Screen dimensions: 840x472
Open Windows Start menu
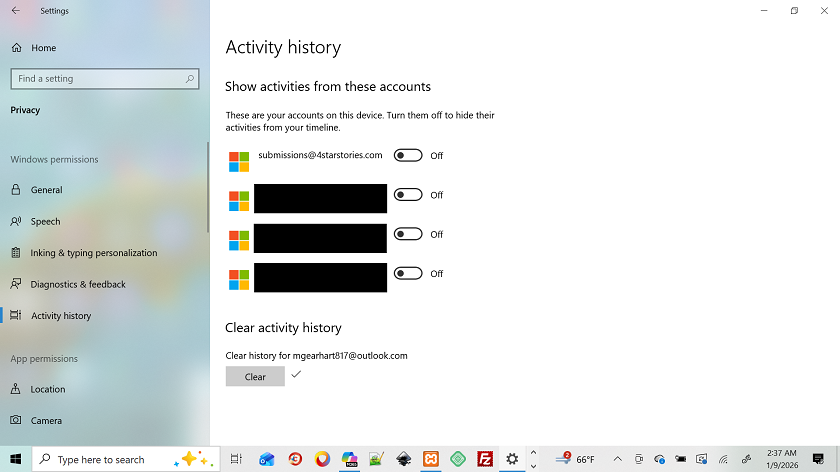click(16, 459)
